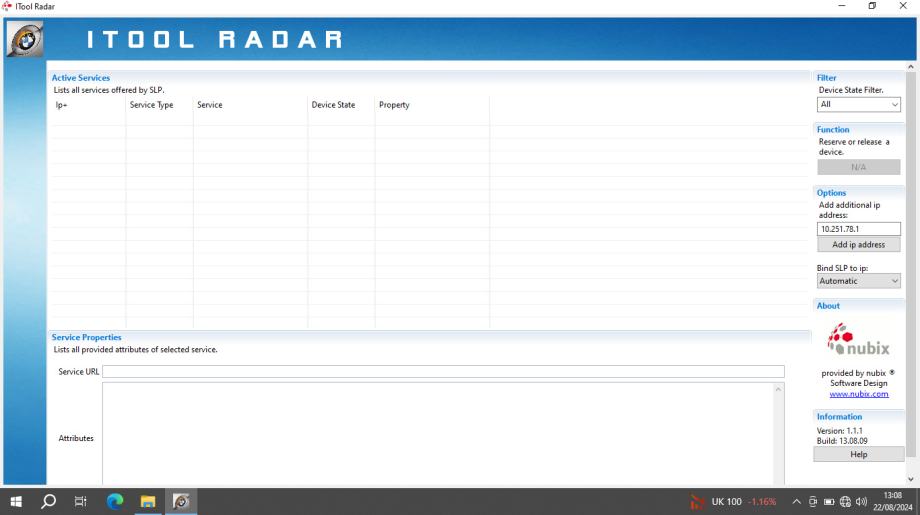Viewport: 920px width, 515px height.
Task: Select ITool Radar taskbar app icon
Action: (181, 502)
